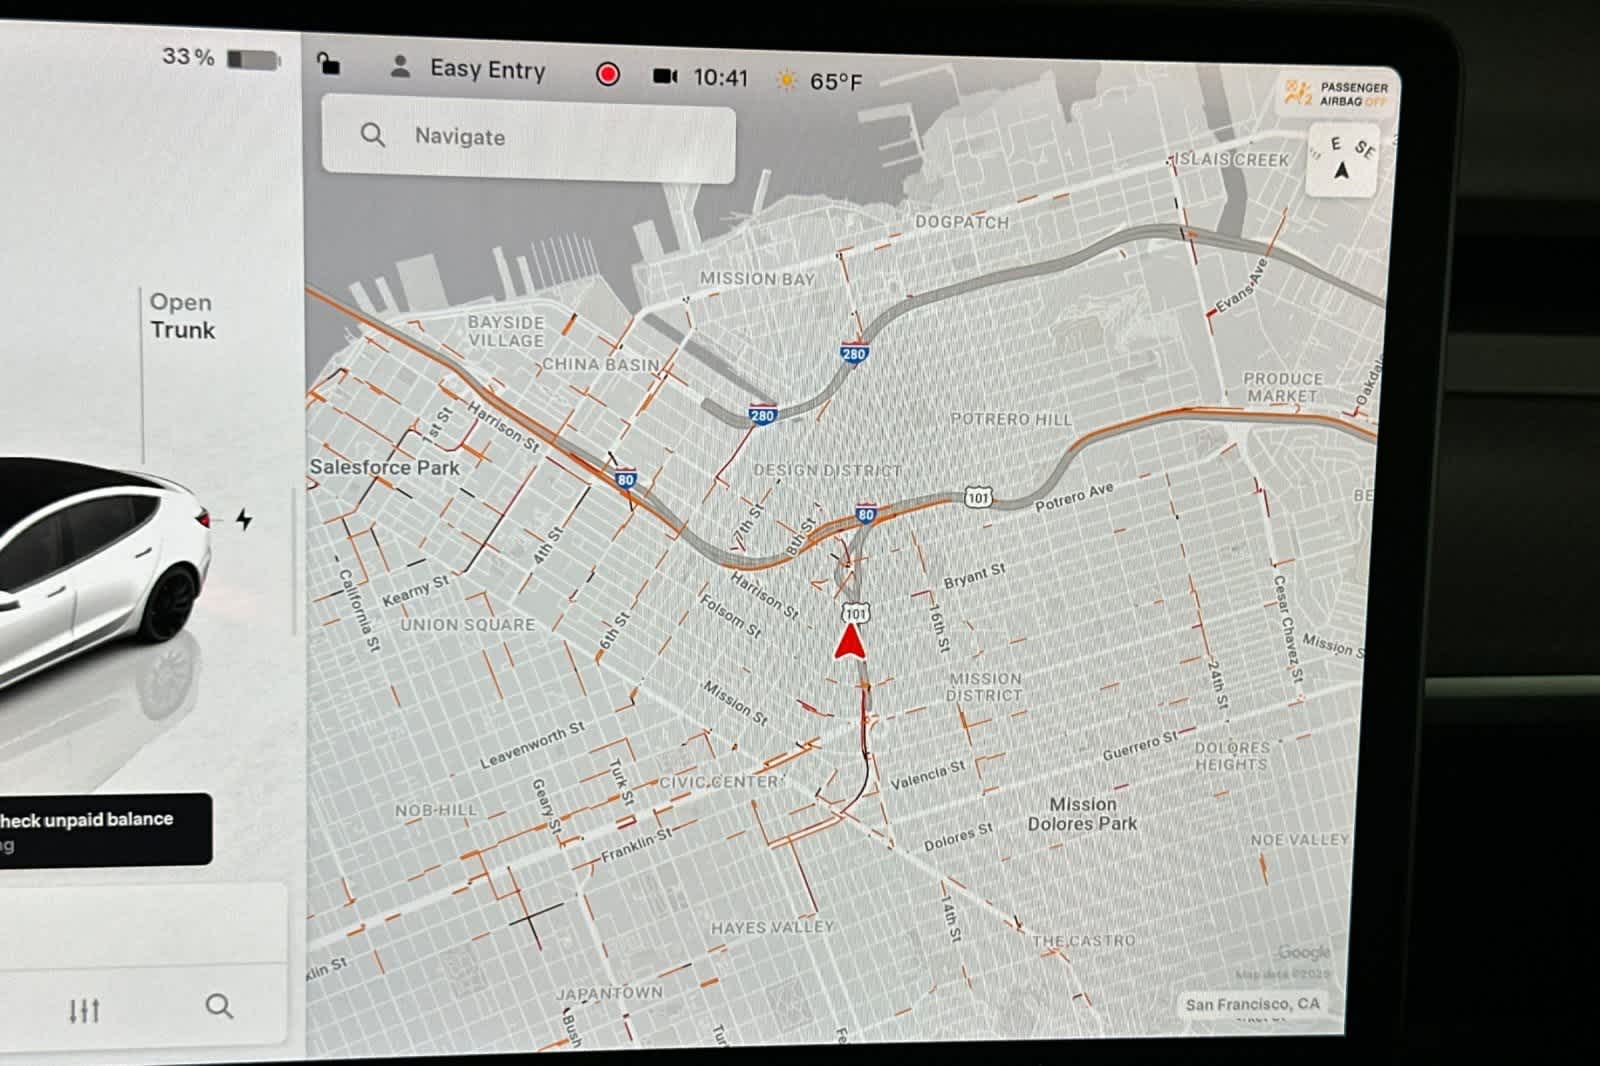Tap the Leavenworth St street label
1600x1066 pixels.
pos(532,746)
